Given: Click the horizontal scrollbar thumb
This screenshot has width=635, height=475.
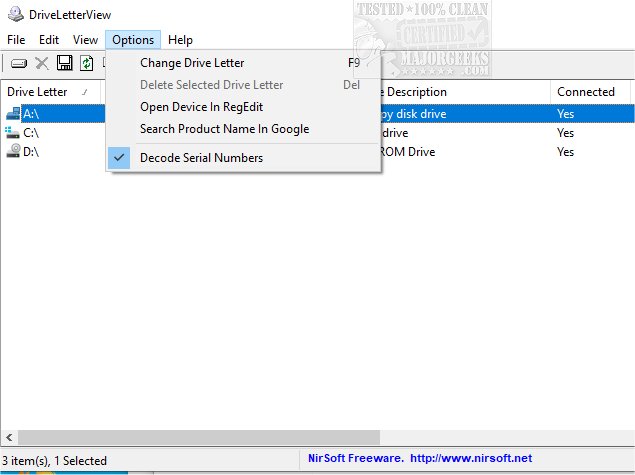Looking at the screenshot, I should 199,437.
